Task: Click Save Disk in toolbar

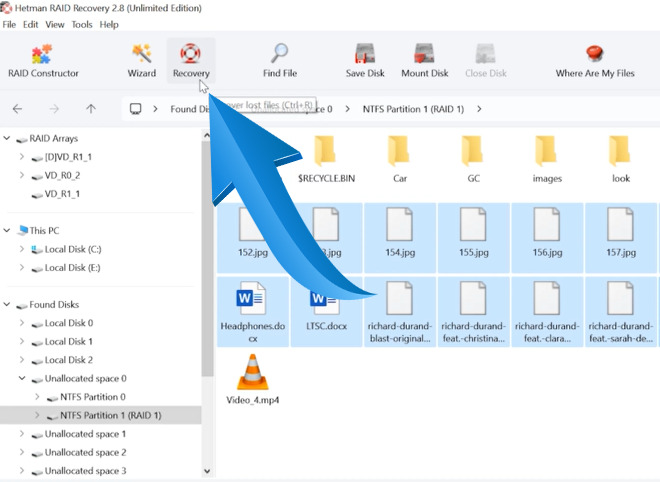Action: 365,61
